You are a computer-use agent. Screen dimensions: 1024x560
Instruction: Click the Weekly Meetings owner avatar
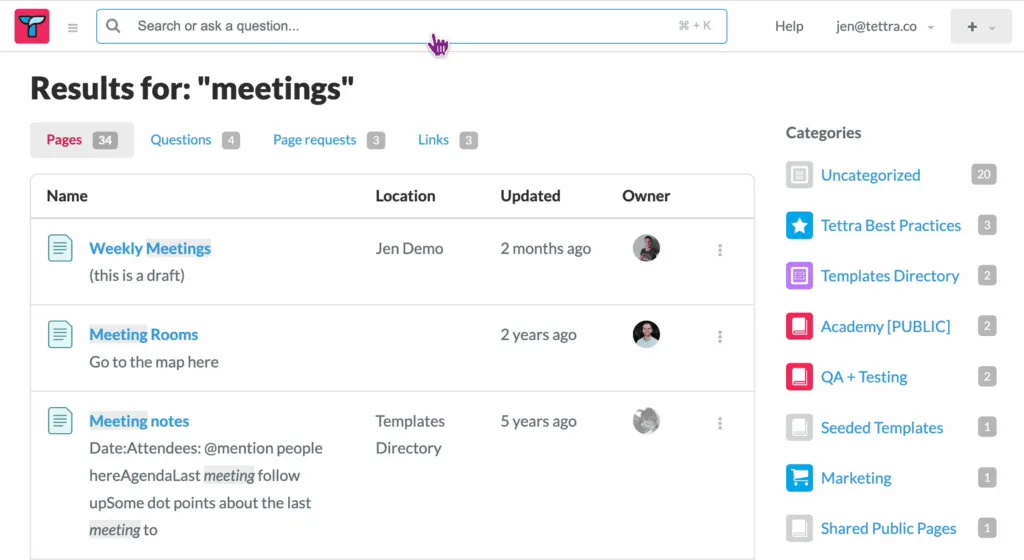(x=646, y=248)
